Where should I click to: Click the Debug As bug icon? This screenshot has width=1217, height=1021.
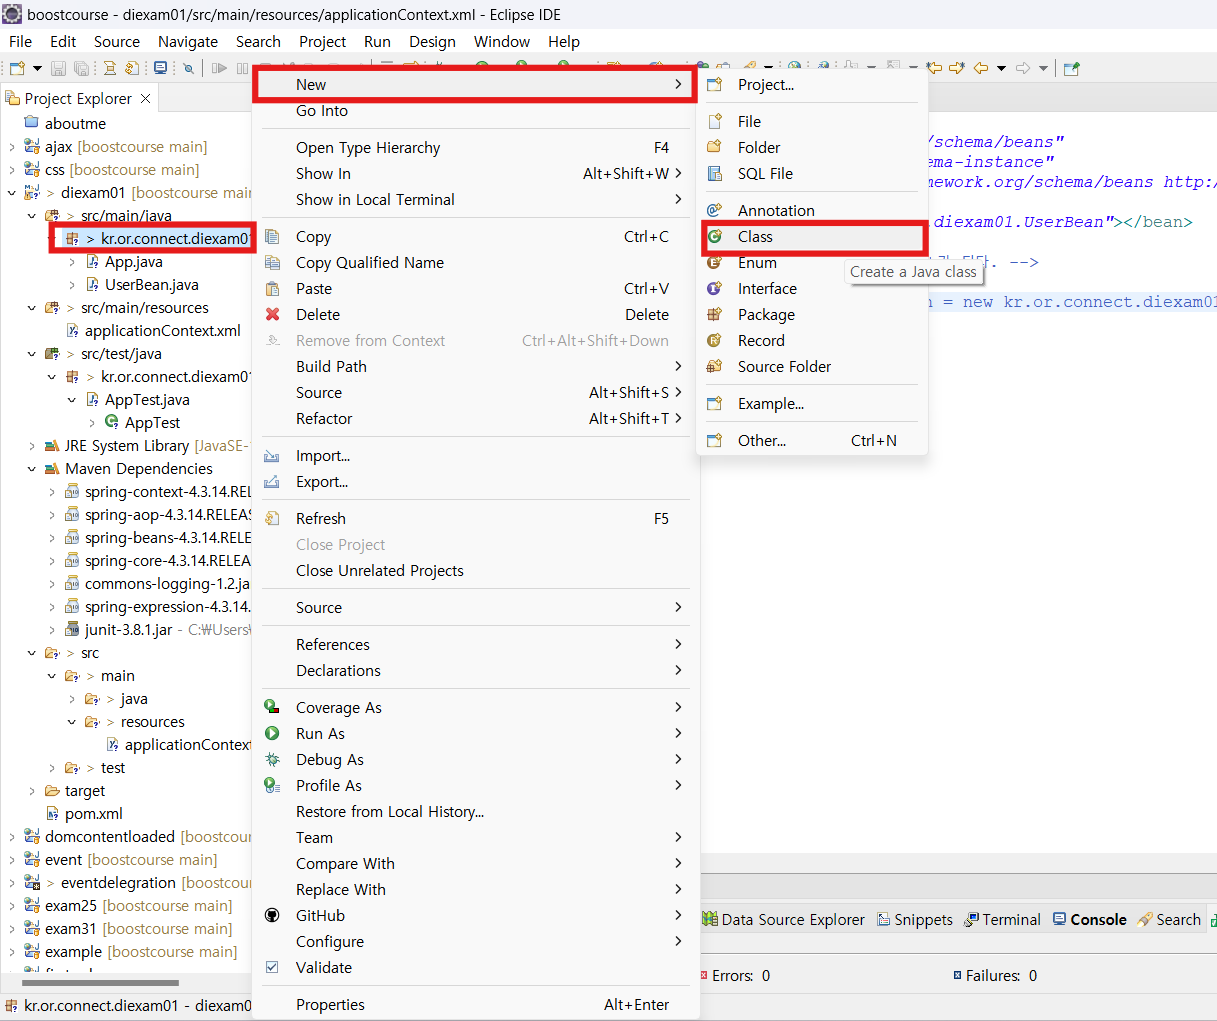coord(272,760)
